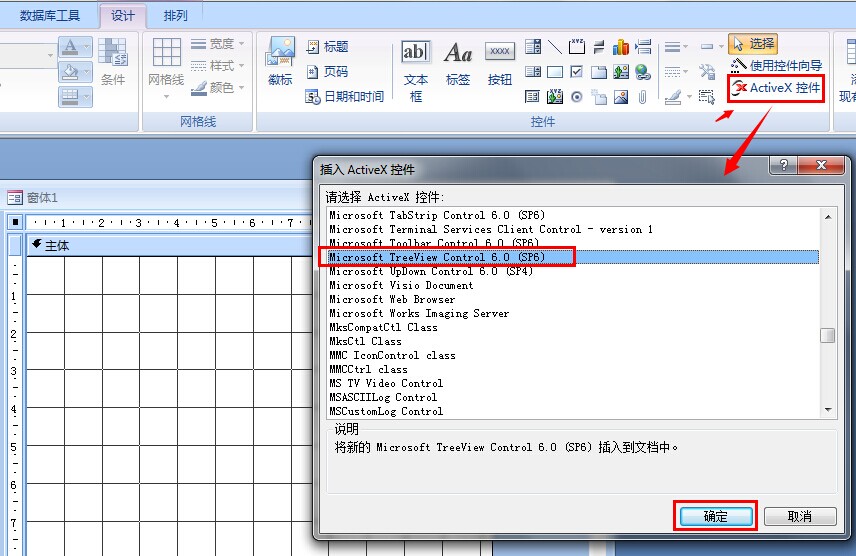Select the option button control icon
This screenshot has width=856, height=556.
[576, 97]
